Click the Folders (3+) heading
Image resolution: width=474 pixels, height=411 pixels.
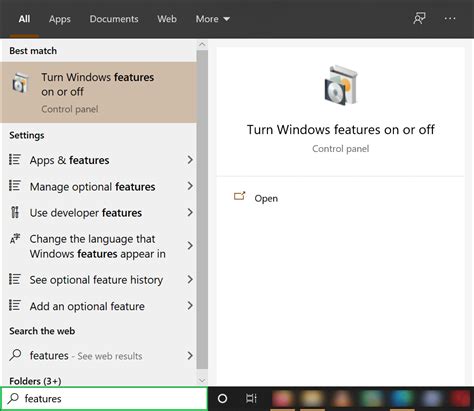tap(35, 381)
